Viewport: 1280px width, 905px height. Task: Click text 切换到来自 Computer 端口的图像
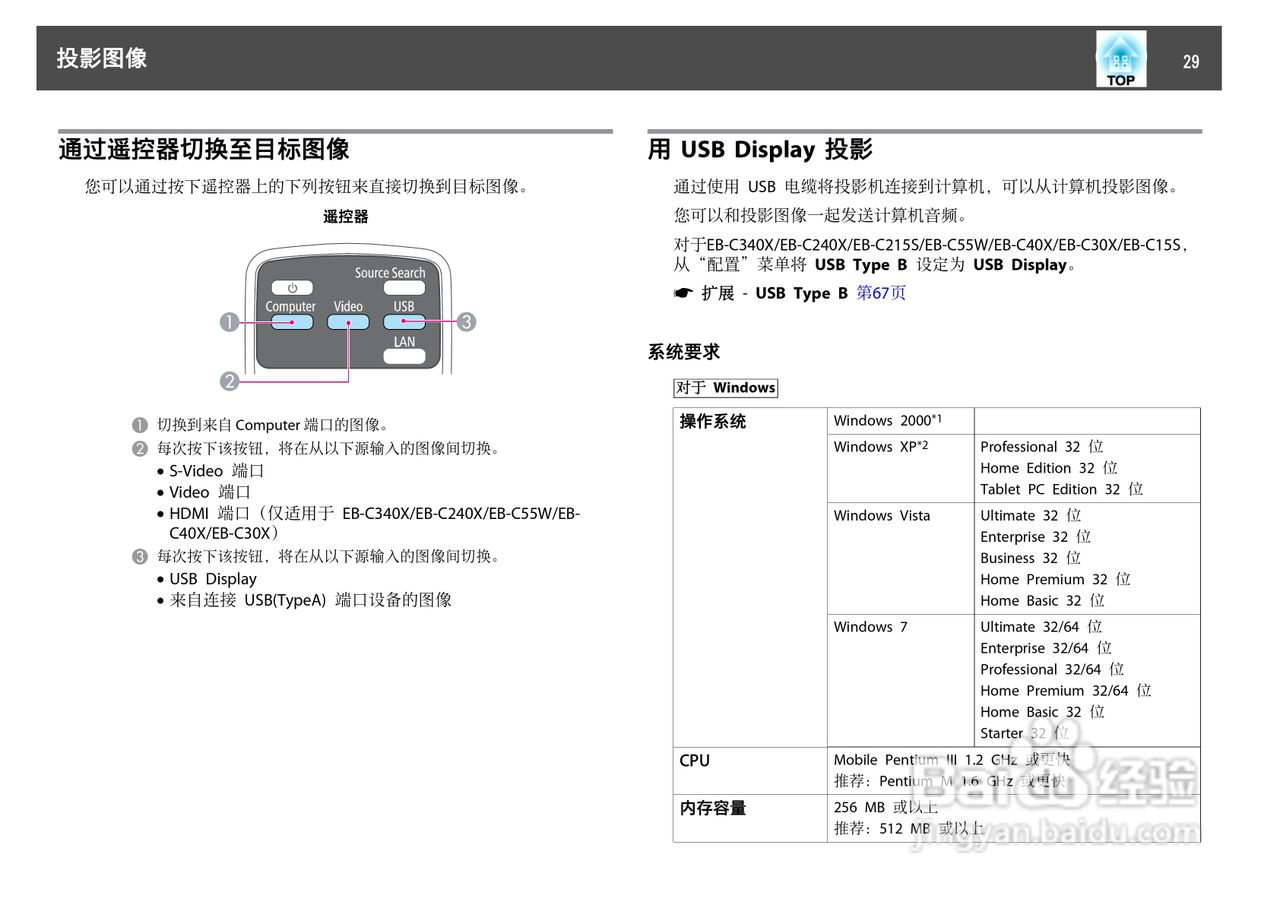pos(272,425)
